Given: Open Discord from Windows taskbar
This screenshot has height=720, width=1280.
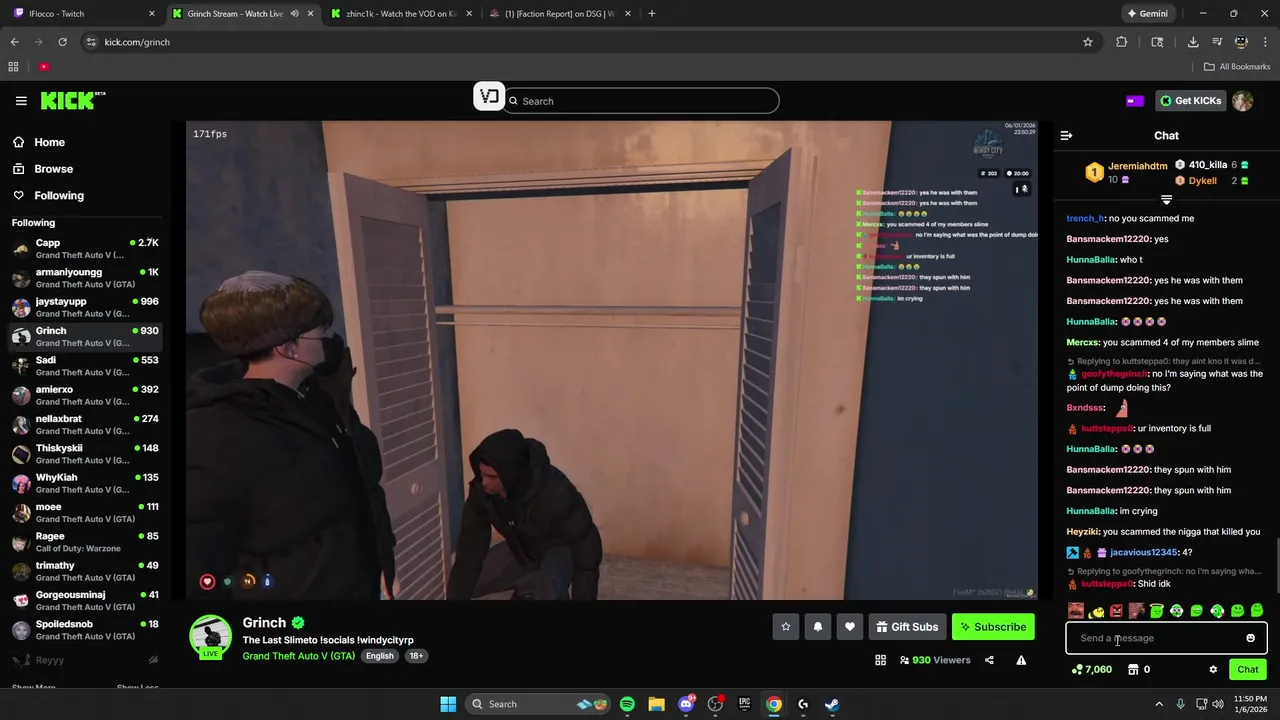Looking at the screenshot, I should coord(686,704).
